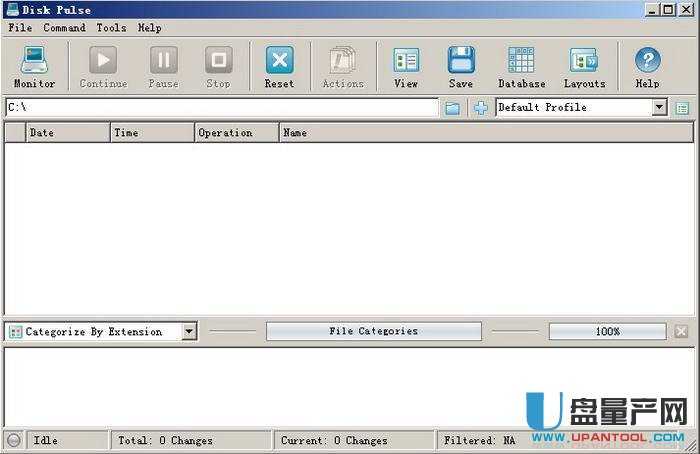
Task: Open the Categorize By Extension dropdown
Action: [x=189, y=332]
